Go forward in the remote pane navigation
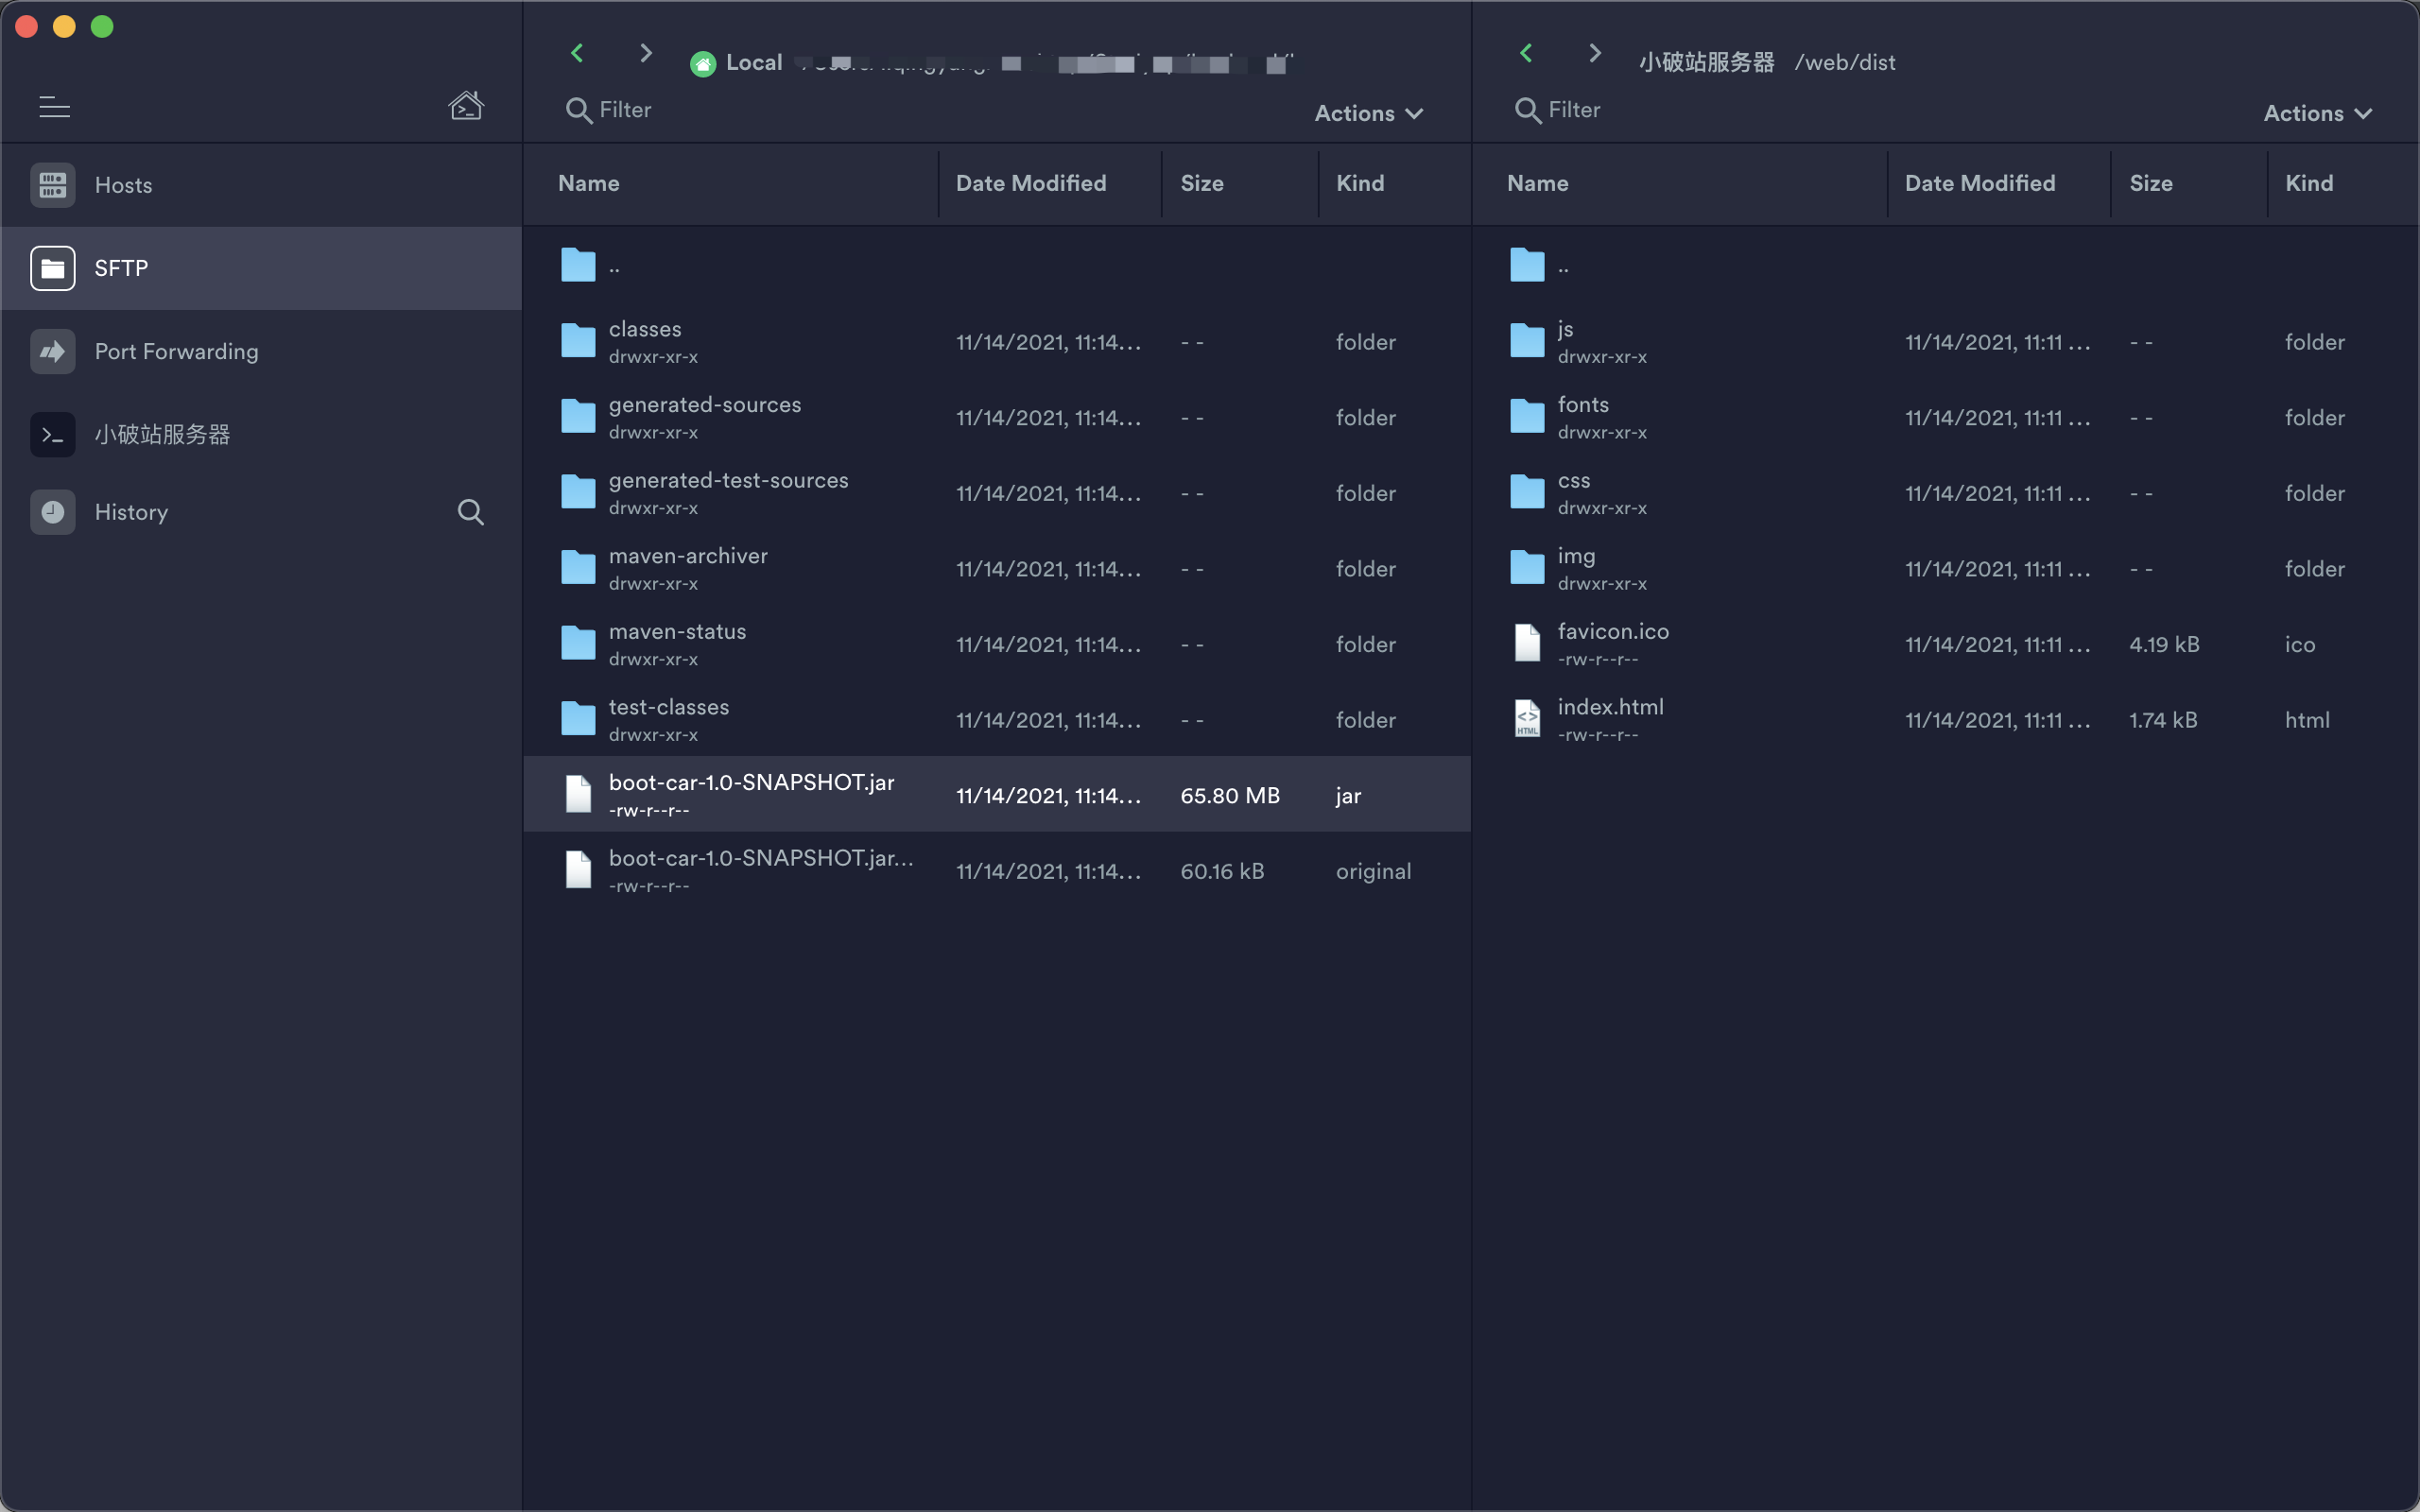This screenshot has width=2420, height=1512. point(1594,53)
